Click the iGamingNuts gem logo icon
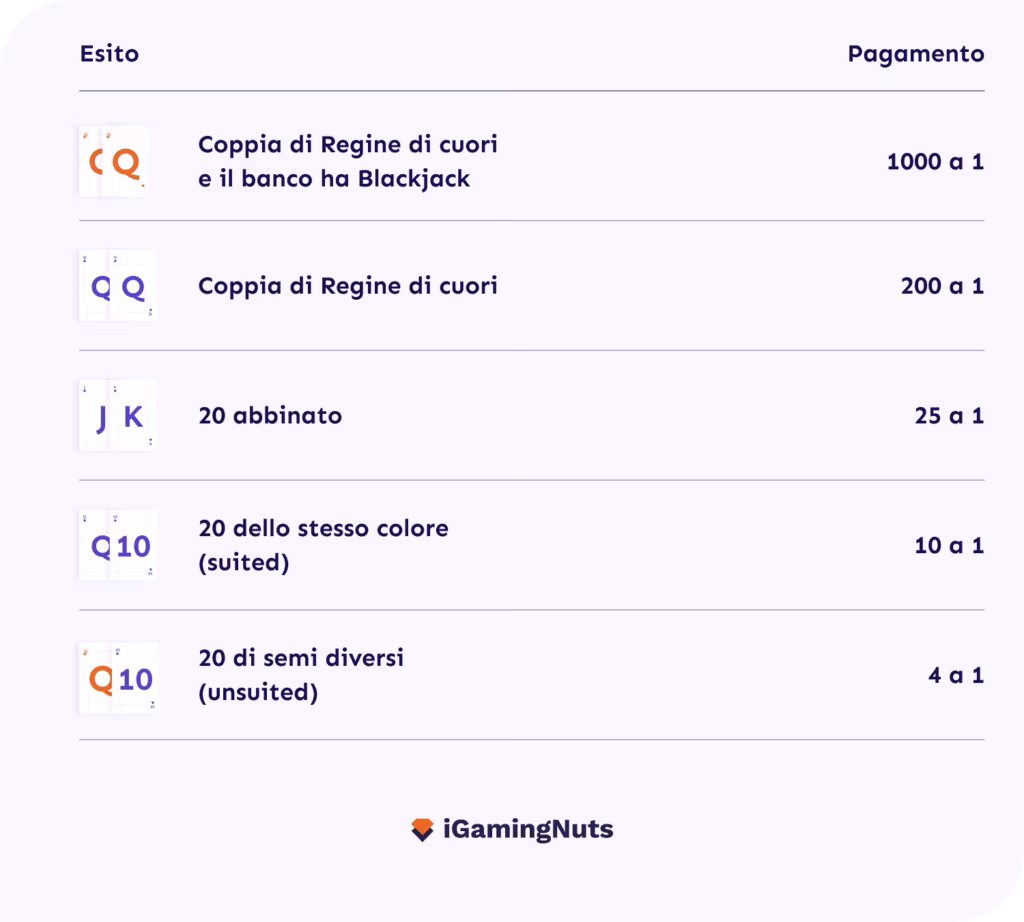 click(x=422, y=830)
